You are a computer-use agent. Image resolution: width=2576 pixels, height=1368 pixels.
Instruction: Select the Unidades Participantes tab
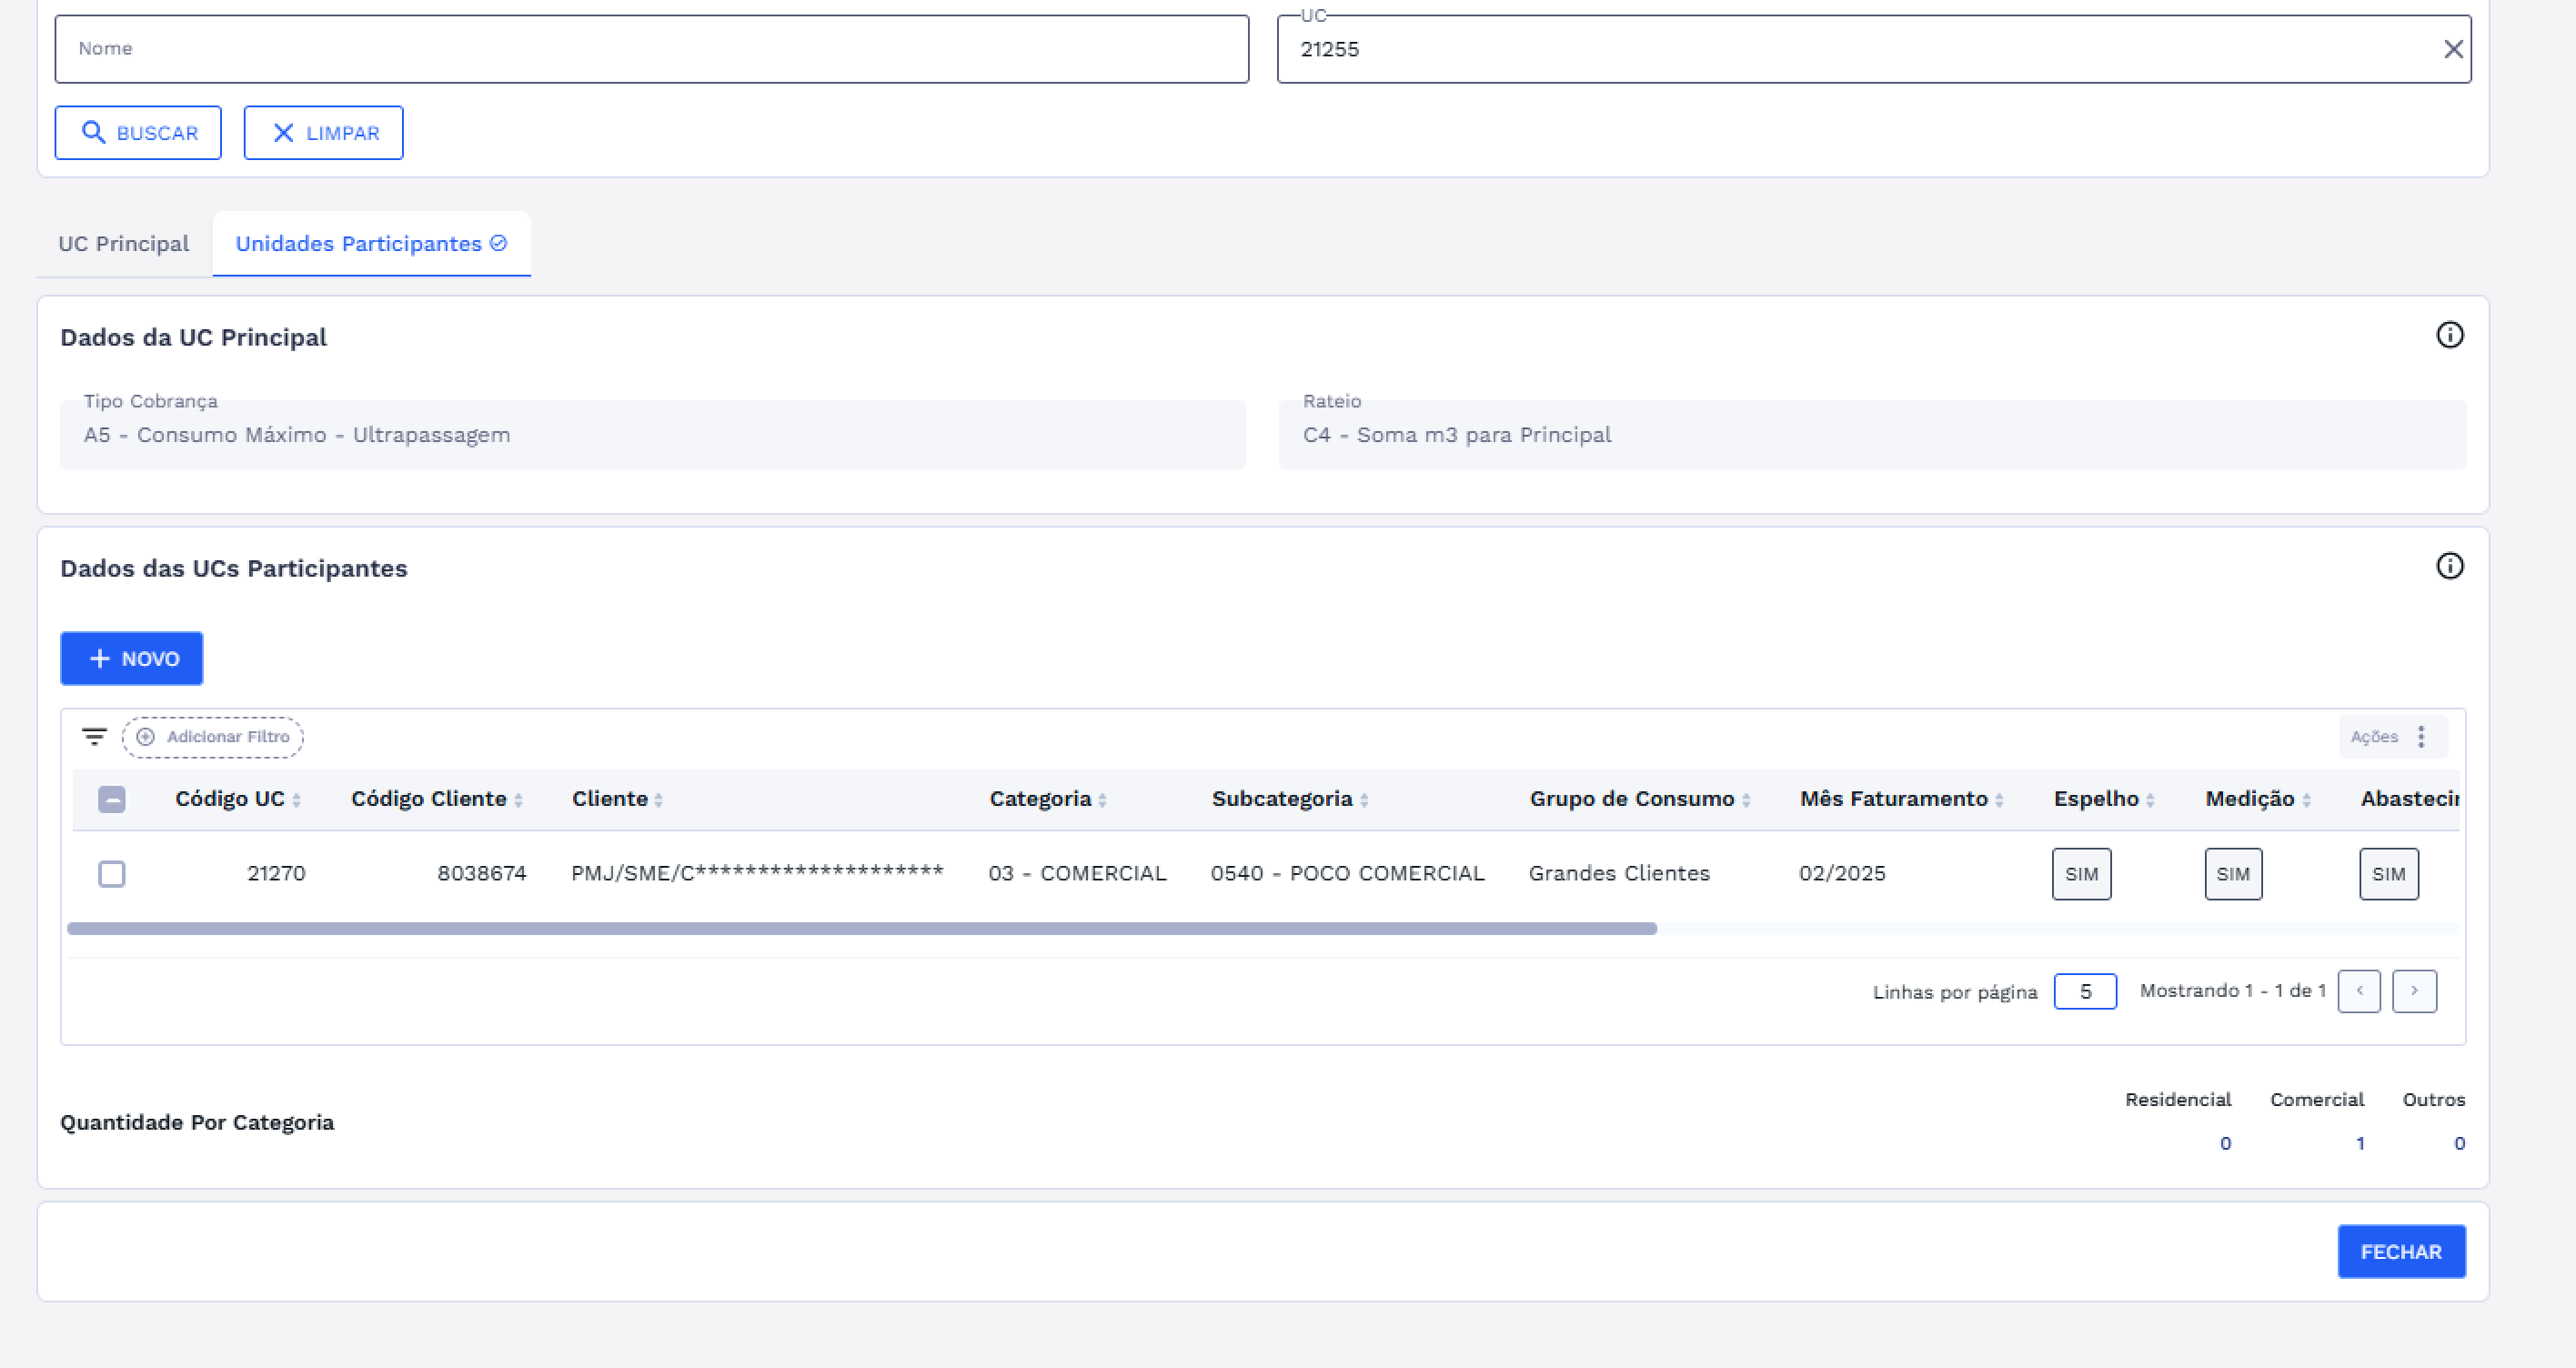click(x=371, y=244)
